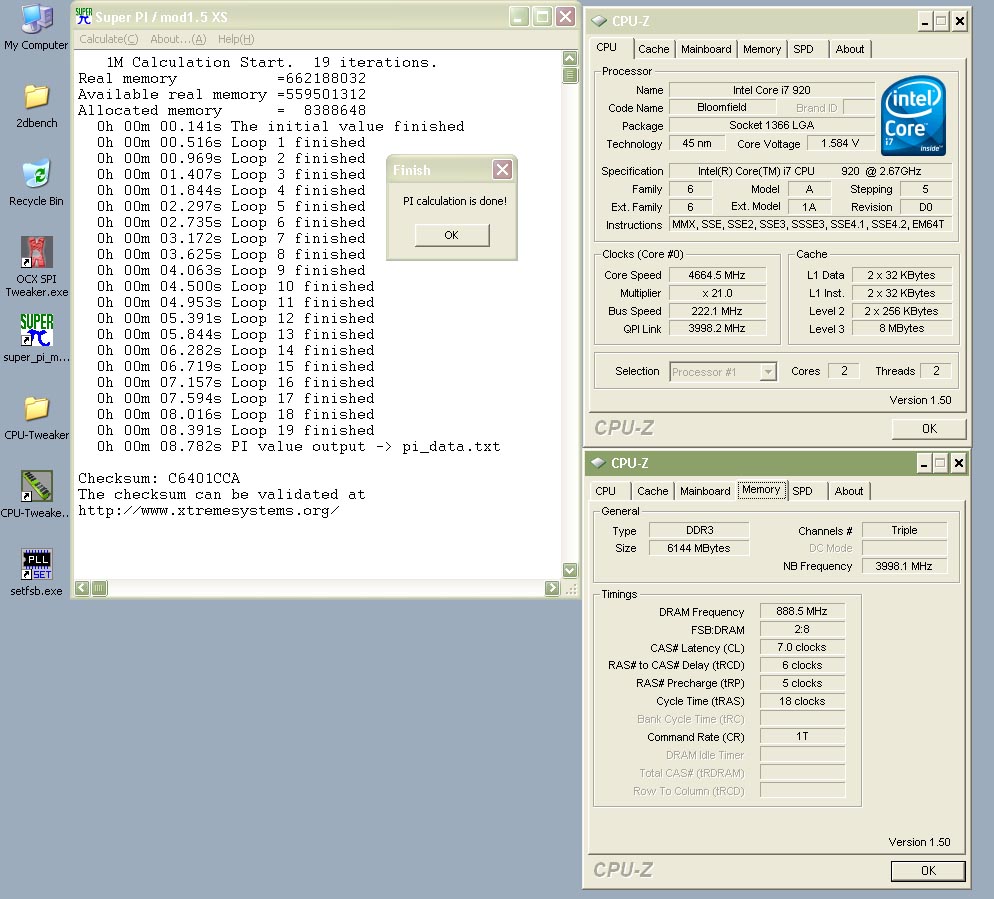The height and width of the screenshot is (899, 994).
Task: Minimize the Super PI window
Action: (519, 16)
